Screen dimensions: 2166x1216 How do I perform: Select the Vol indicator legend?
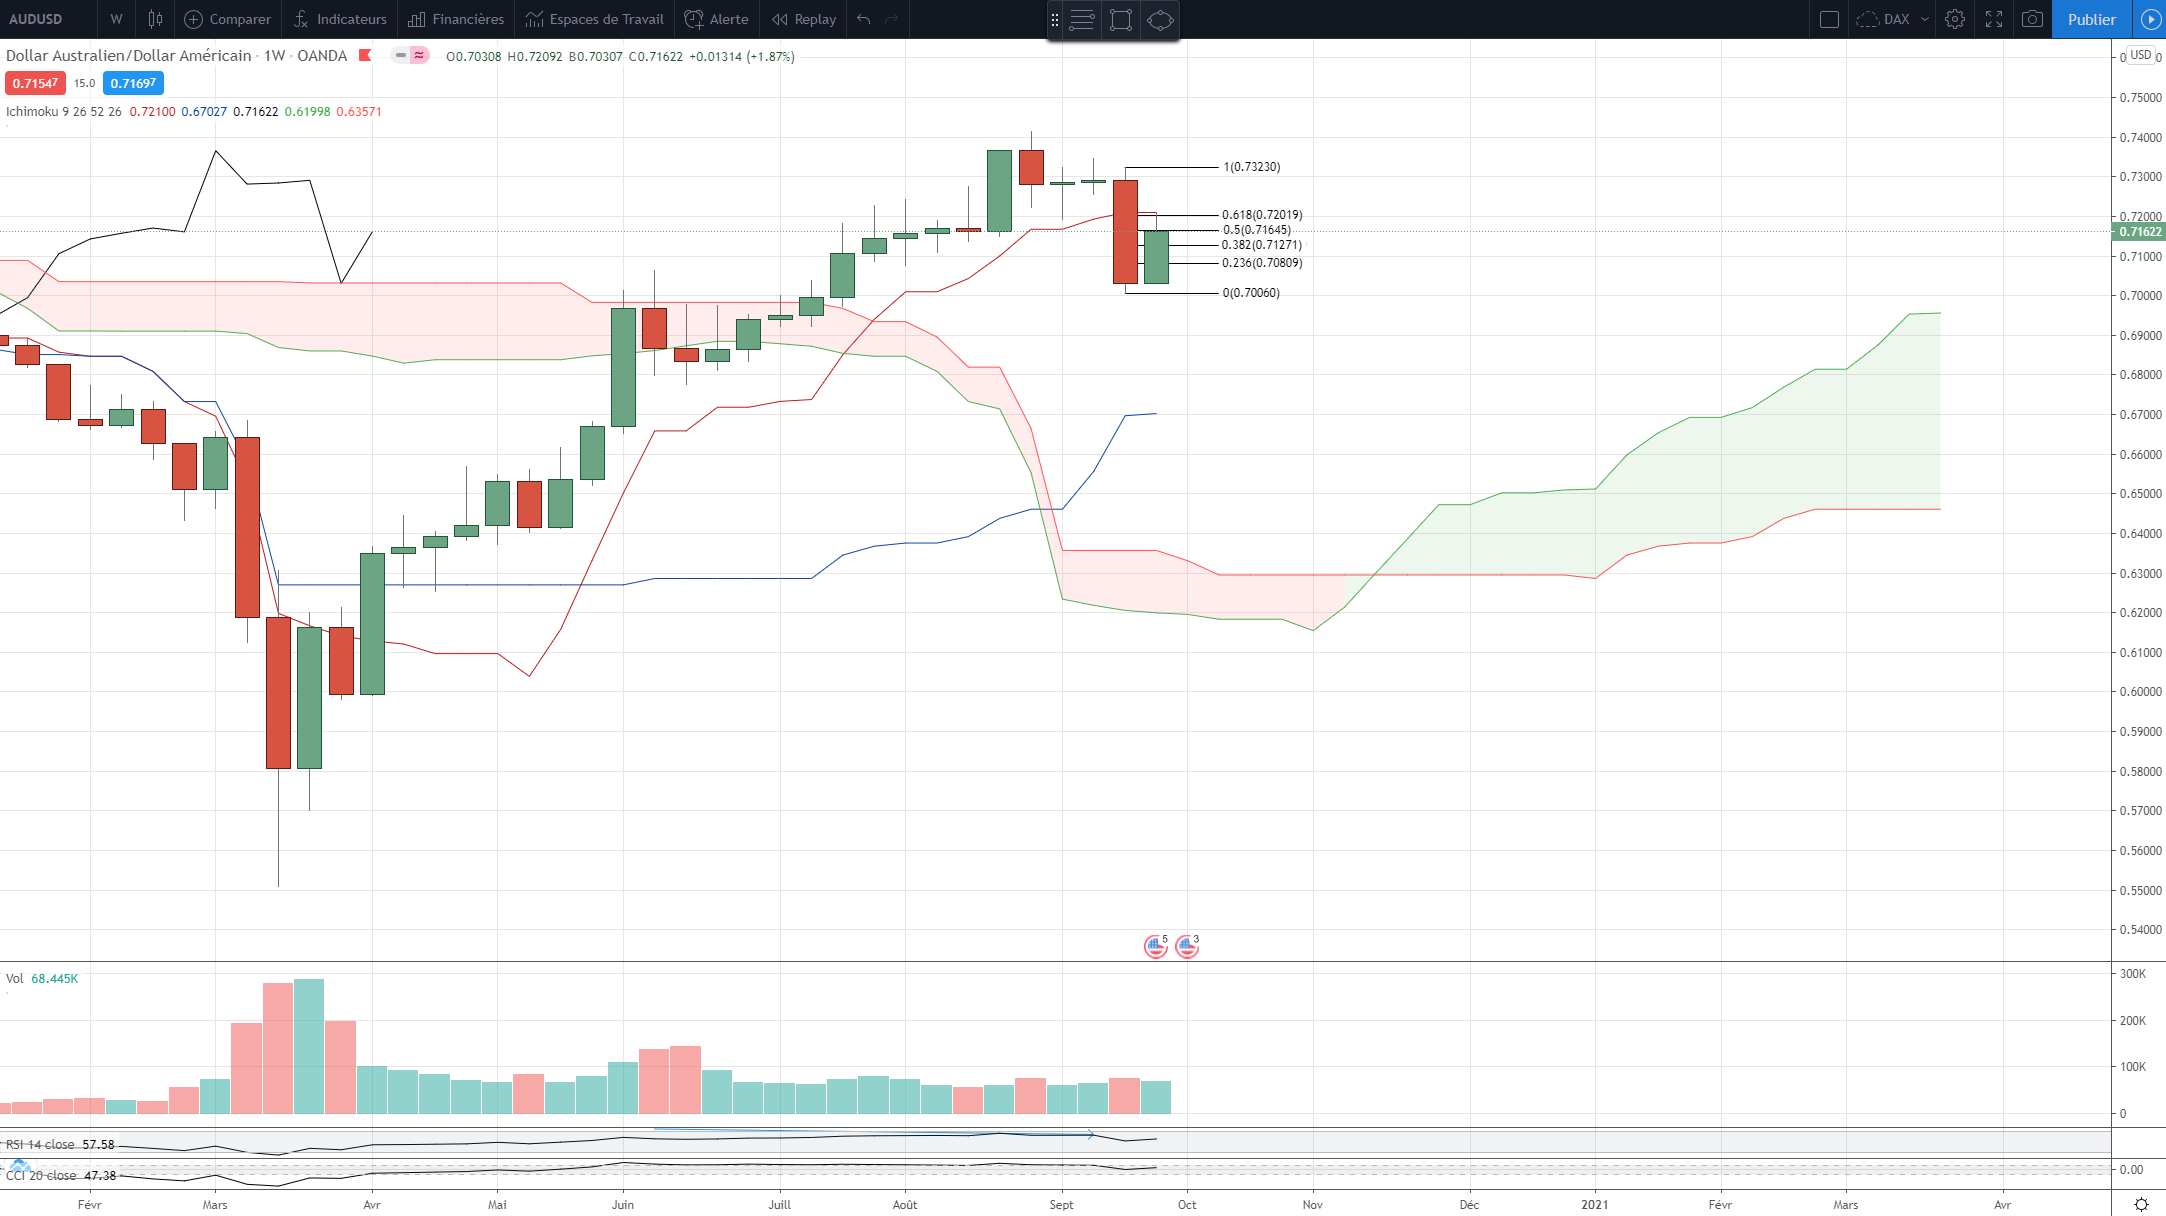15,978
